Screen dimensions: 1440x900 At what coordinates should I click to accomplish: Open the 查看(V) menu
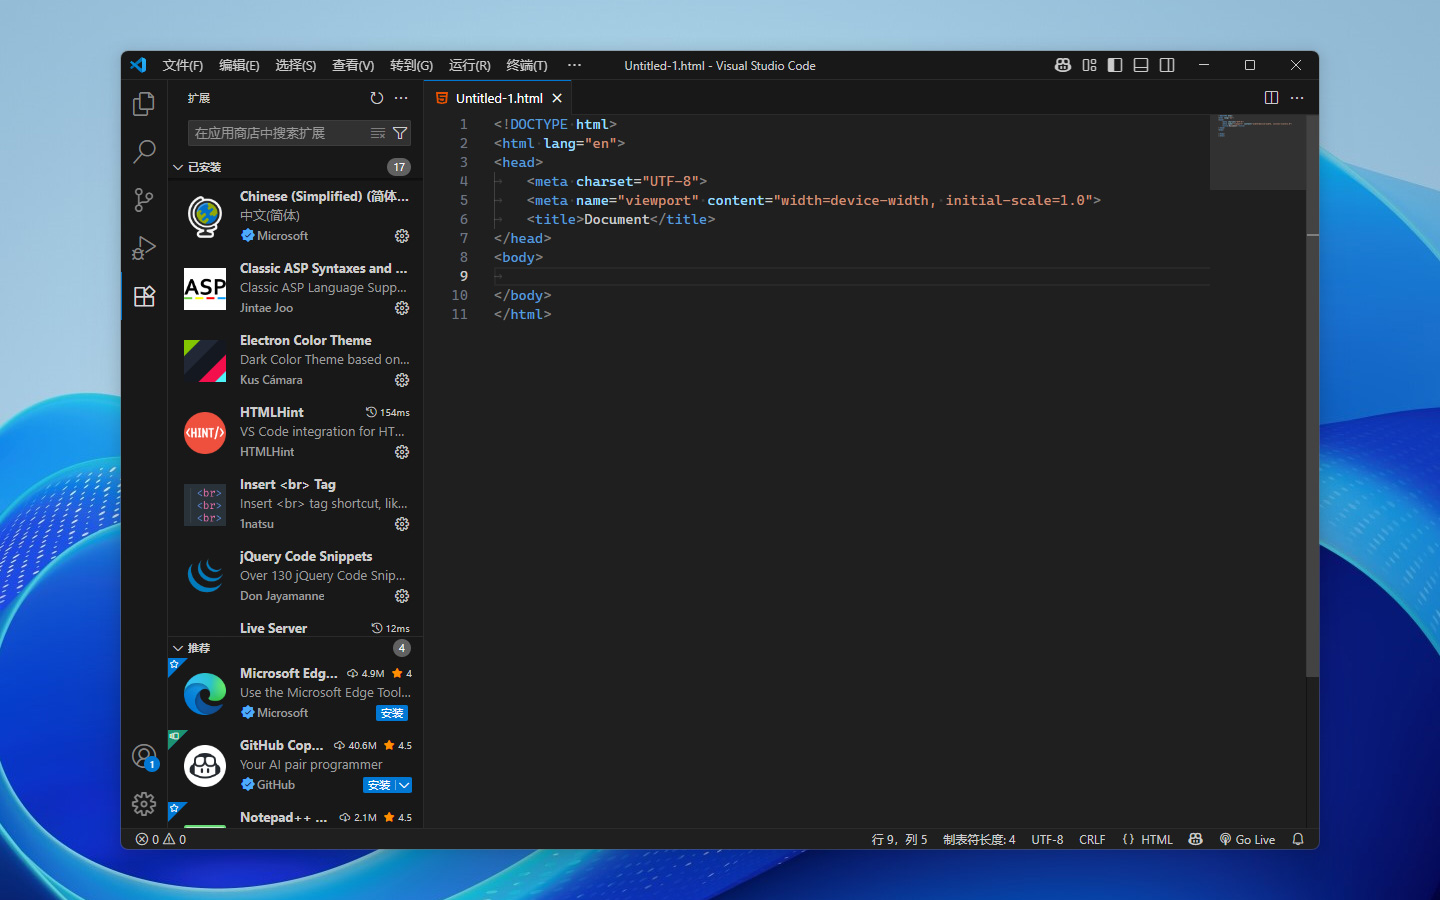point(353,65)
